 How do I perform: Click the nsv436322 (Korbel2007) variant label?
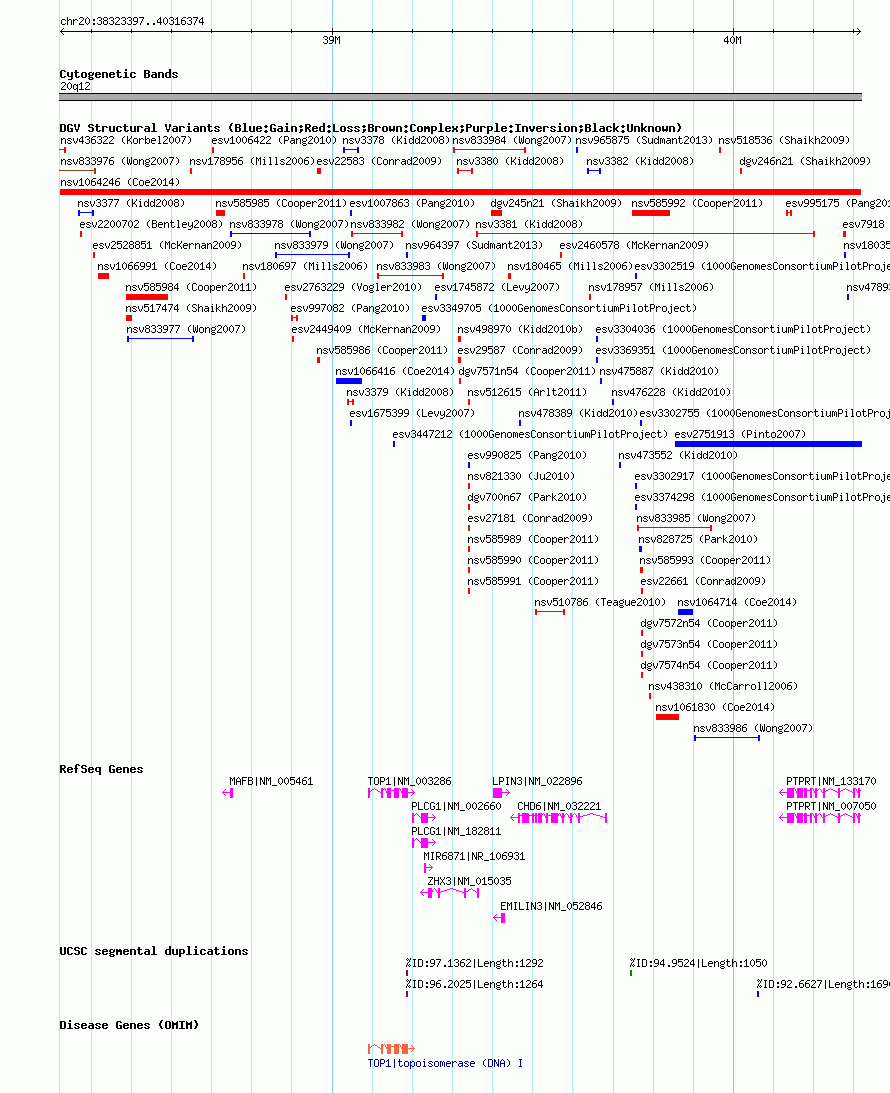tap(126, 140)
